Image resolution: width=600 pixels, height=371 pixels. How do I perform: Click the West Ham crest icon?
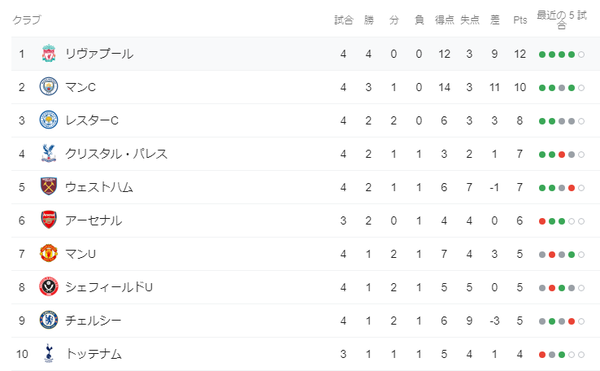(49, 187)
